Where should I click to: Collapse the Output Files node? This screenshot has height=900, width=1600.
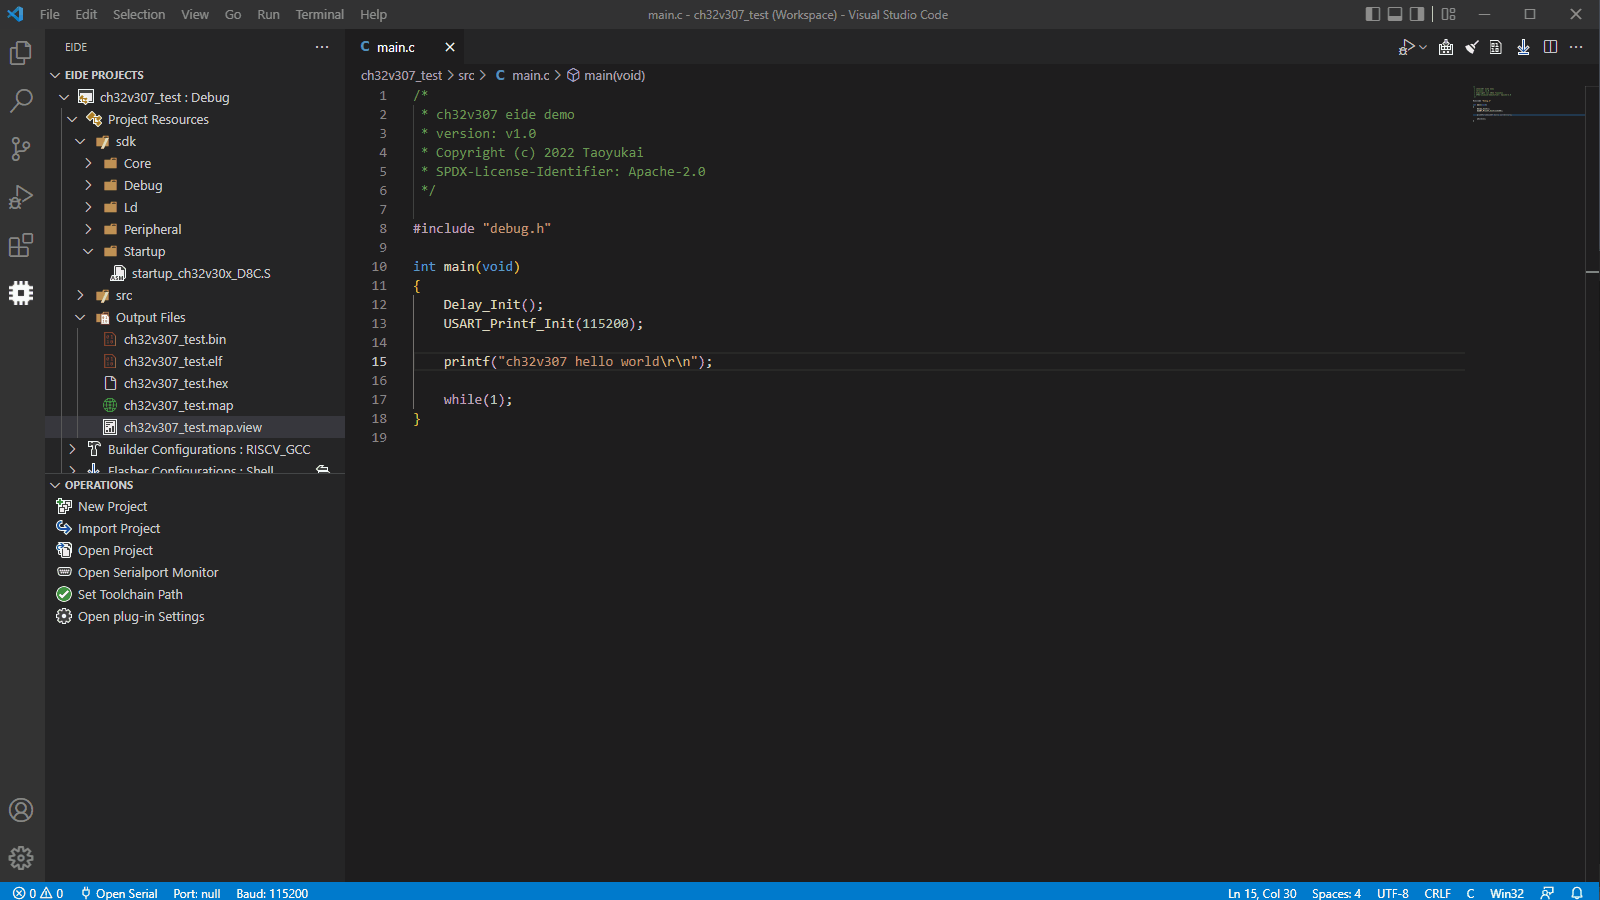tap(80, 317)
